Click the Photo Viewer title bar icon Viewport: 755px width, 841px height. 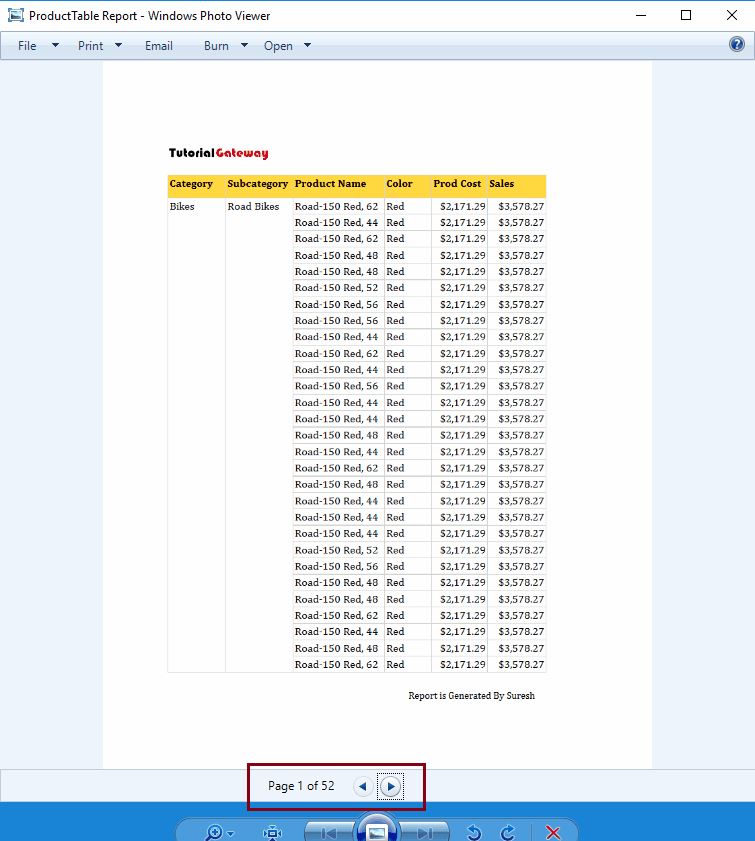16,15
